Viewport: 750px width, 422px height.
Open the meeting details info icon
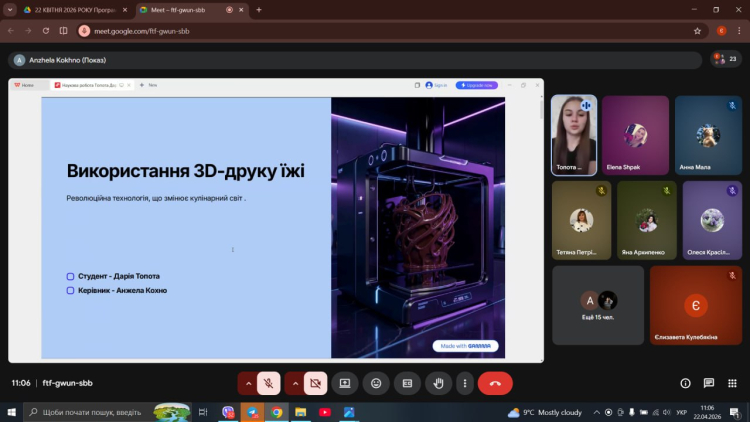[685, 383]
